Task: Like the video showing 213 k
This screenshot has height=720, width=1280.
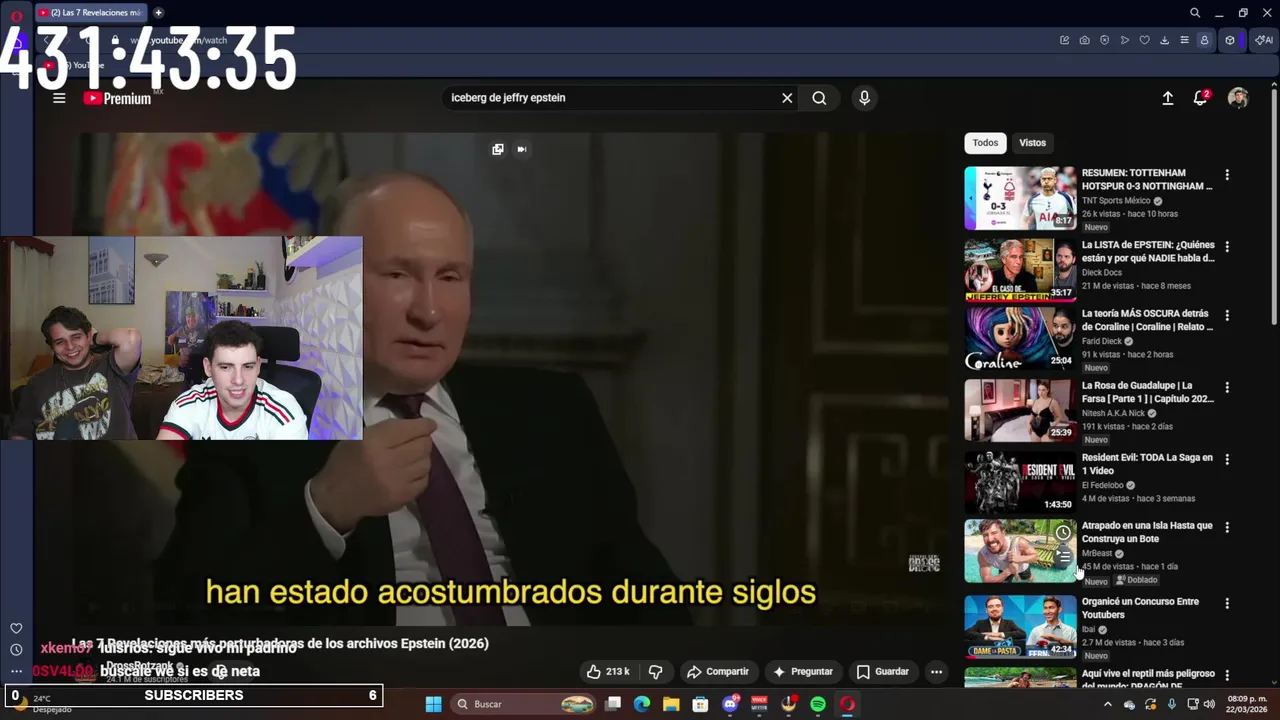Action: pos(608,672)
